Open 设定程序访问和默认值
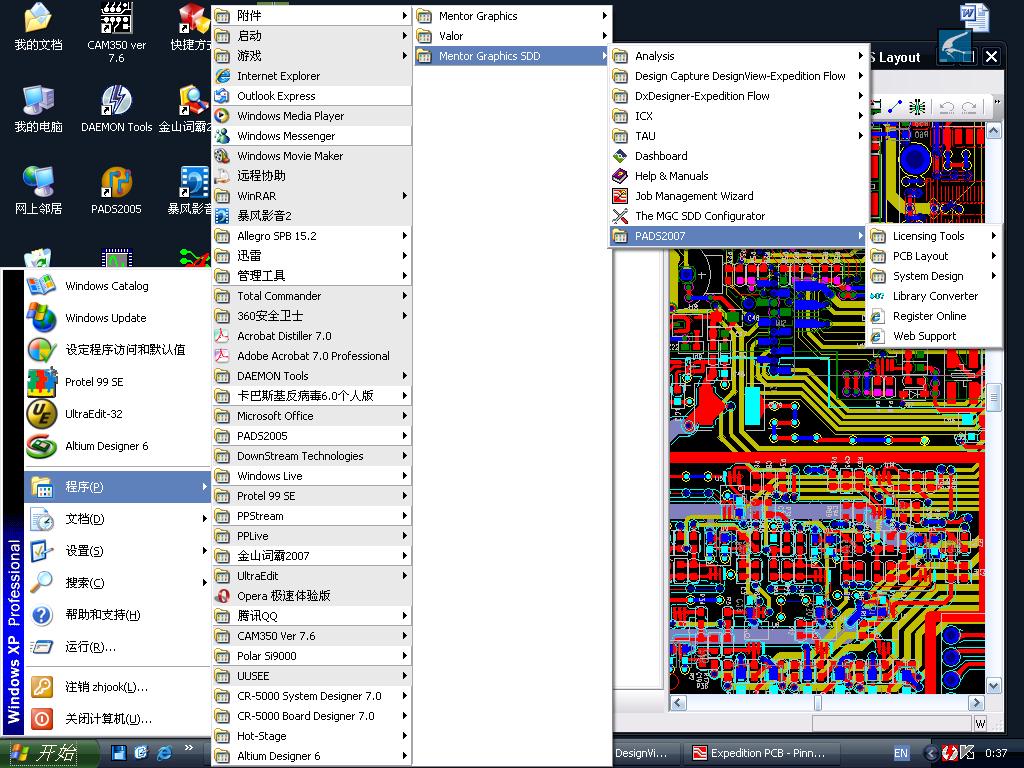The image size is (1024, 768). (x=117, y=350)
